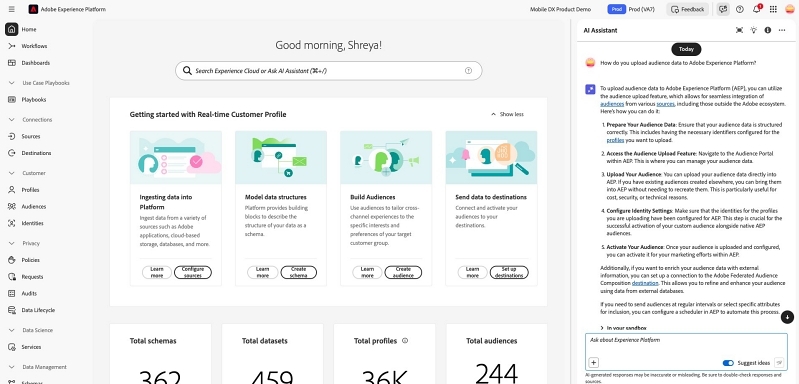The image size is (799, 384).
Task: Click the Build Audiences illustration
Action: 386,157
